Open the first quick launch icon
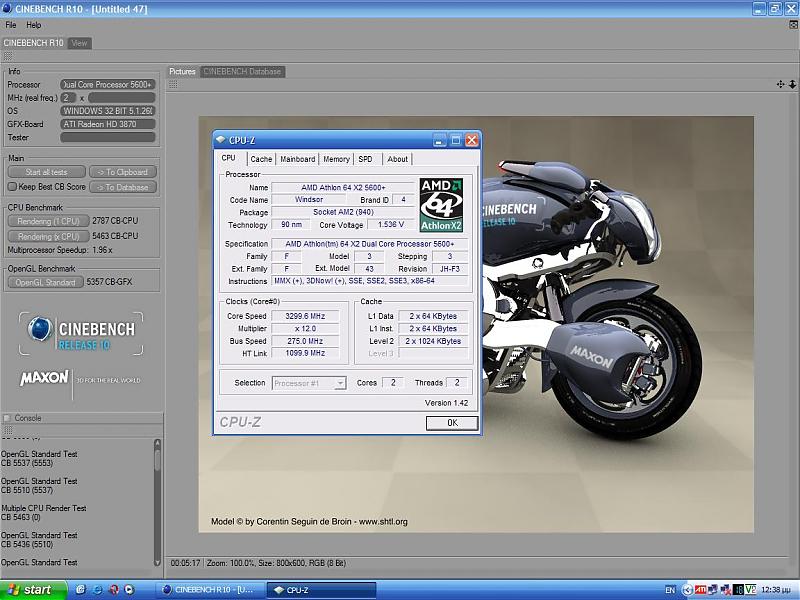This screenshot has height=600, width=800. (81, 589)
